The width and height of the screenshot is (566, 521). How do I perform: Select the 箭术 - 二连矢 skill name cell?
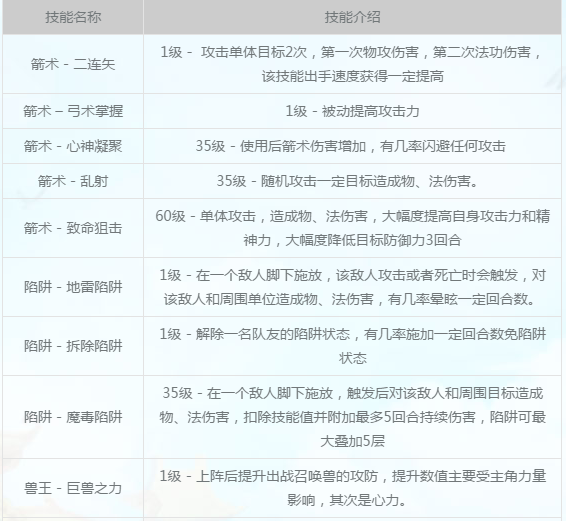pyautogui.click(x=73, y=64)
